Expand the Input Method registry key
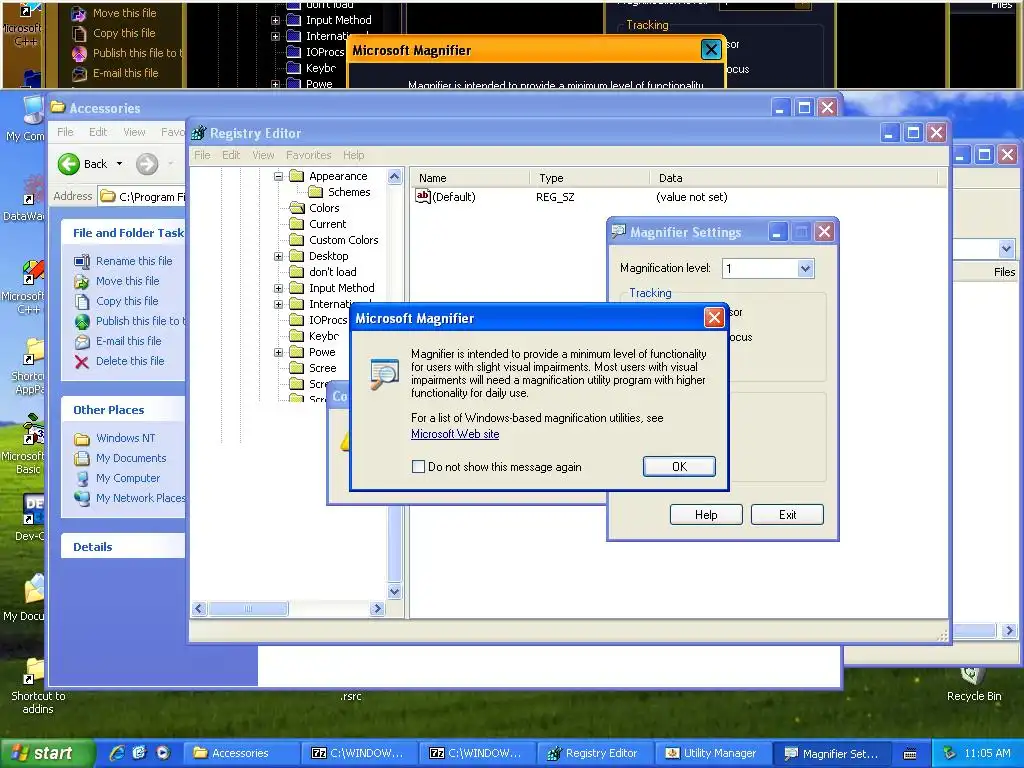 278,288
